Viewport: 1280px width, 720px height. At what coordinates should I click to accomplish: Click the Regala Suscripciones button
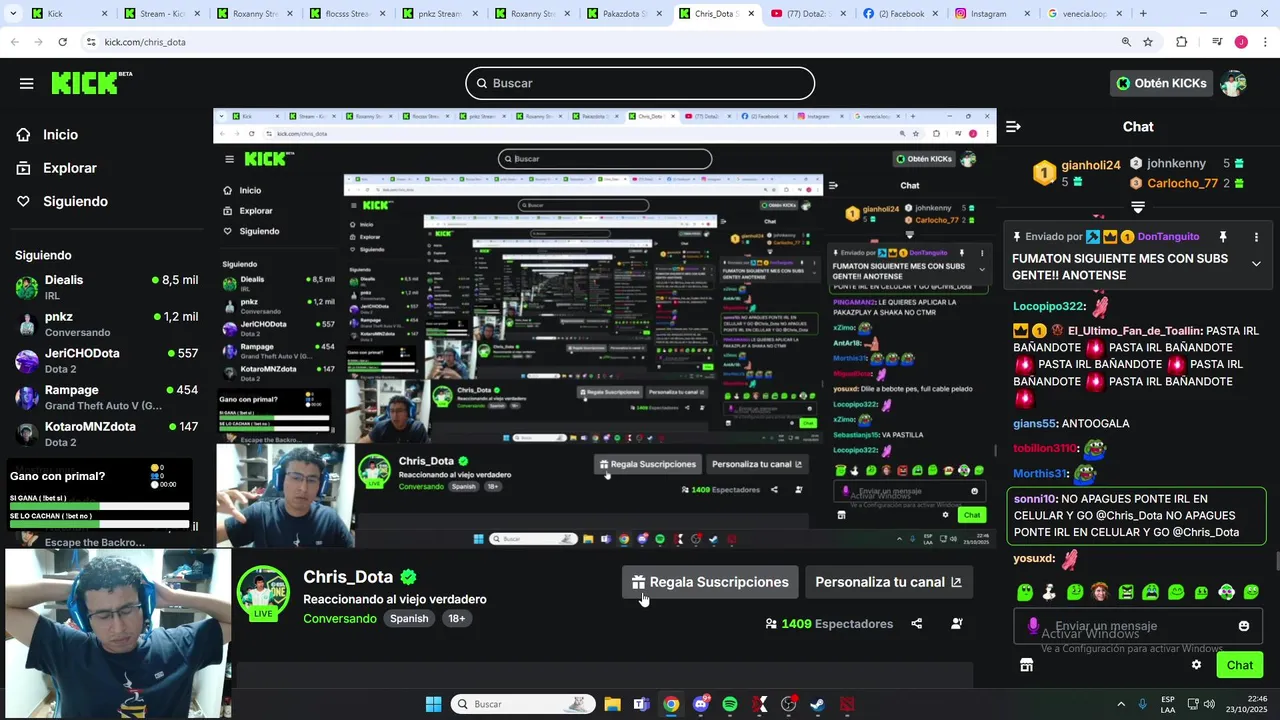tap(710, 582)
